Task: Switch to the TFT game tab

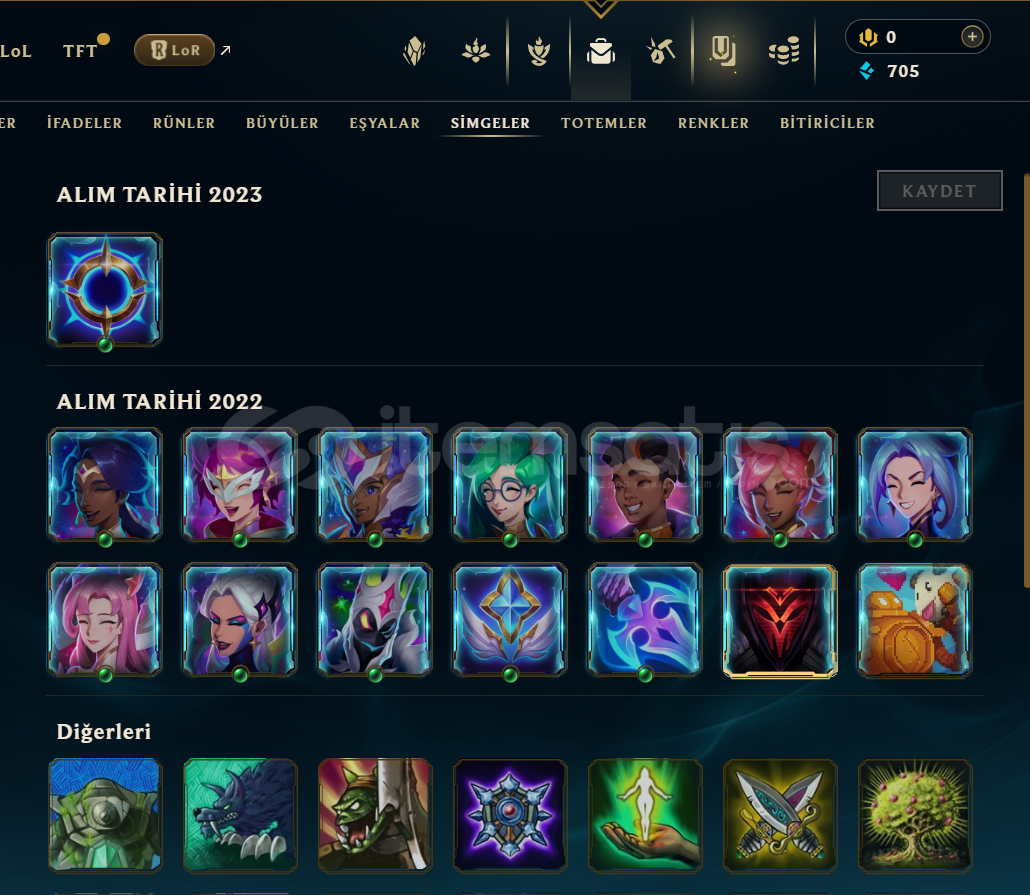Action: [80, 51]
